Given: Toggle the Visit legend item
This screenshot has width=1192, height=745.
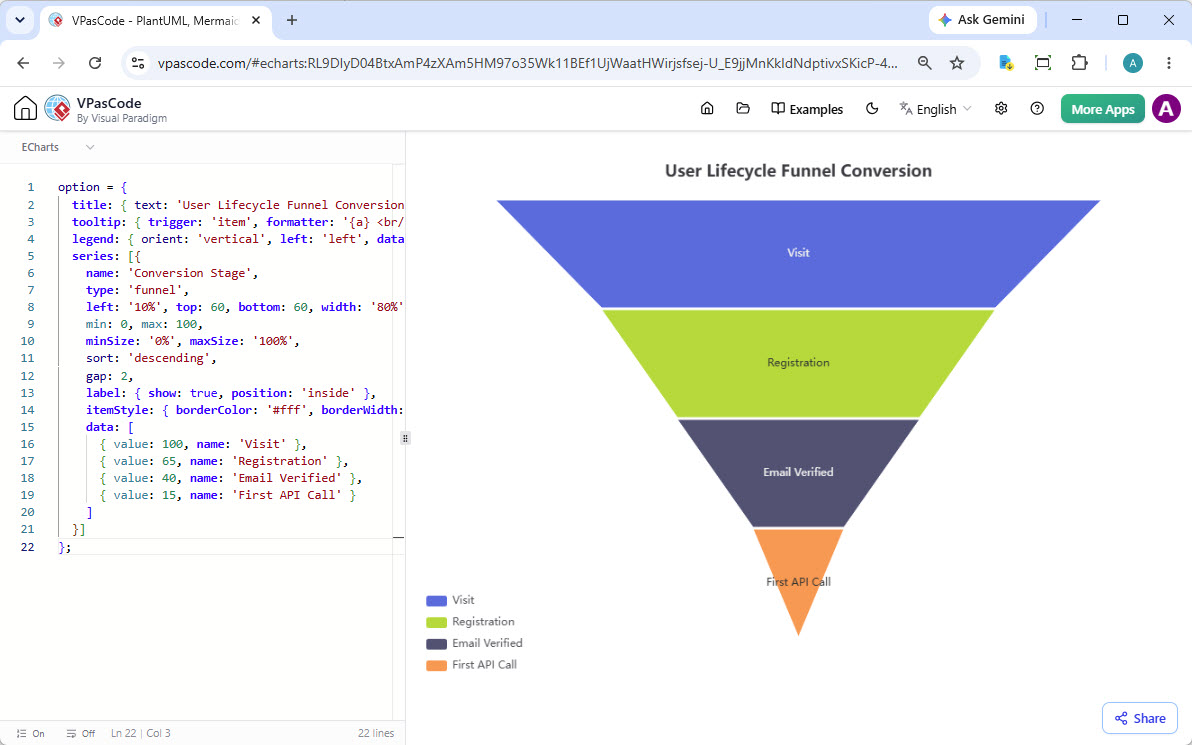Looking at the screenshot, I should pyautogui.click(x=450, y=600).
